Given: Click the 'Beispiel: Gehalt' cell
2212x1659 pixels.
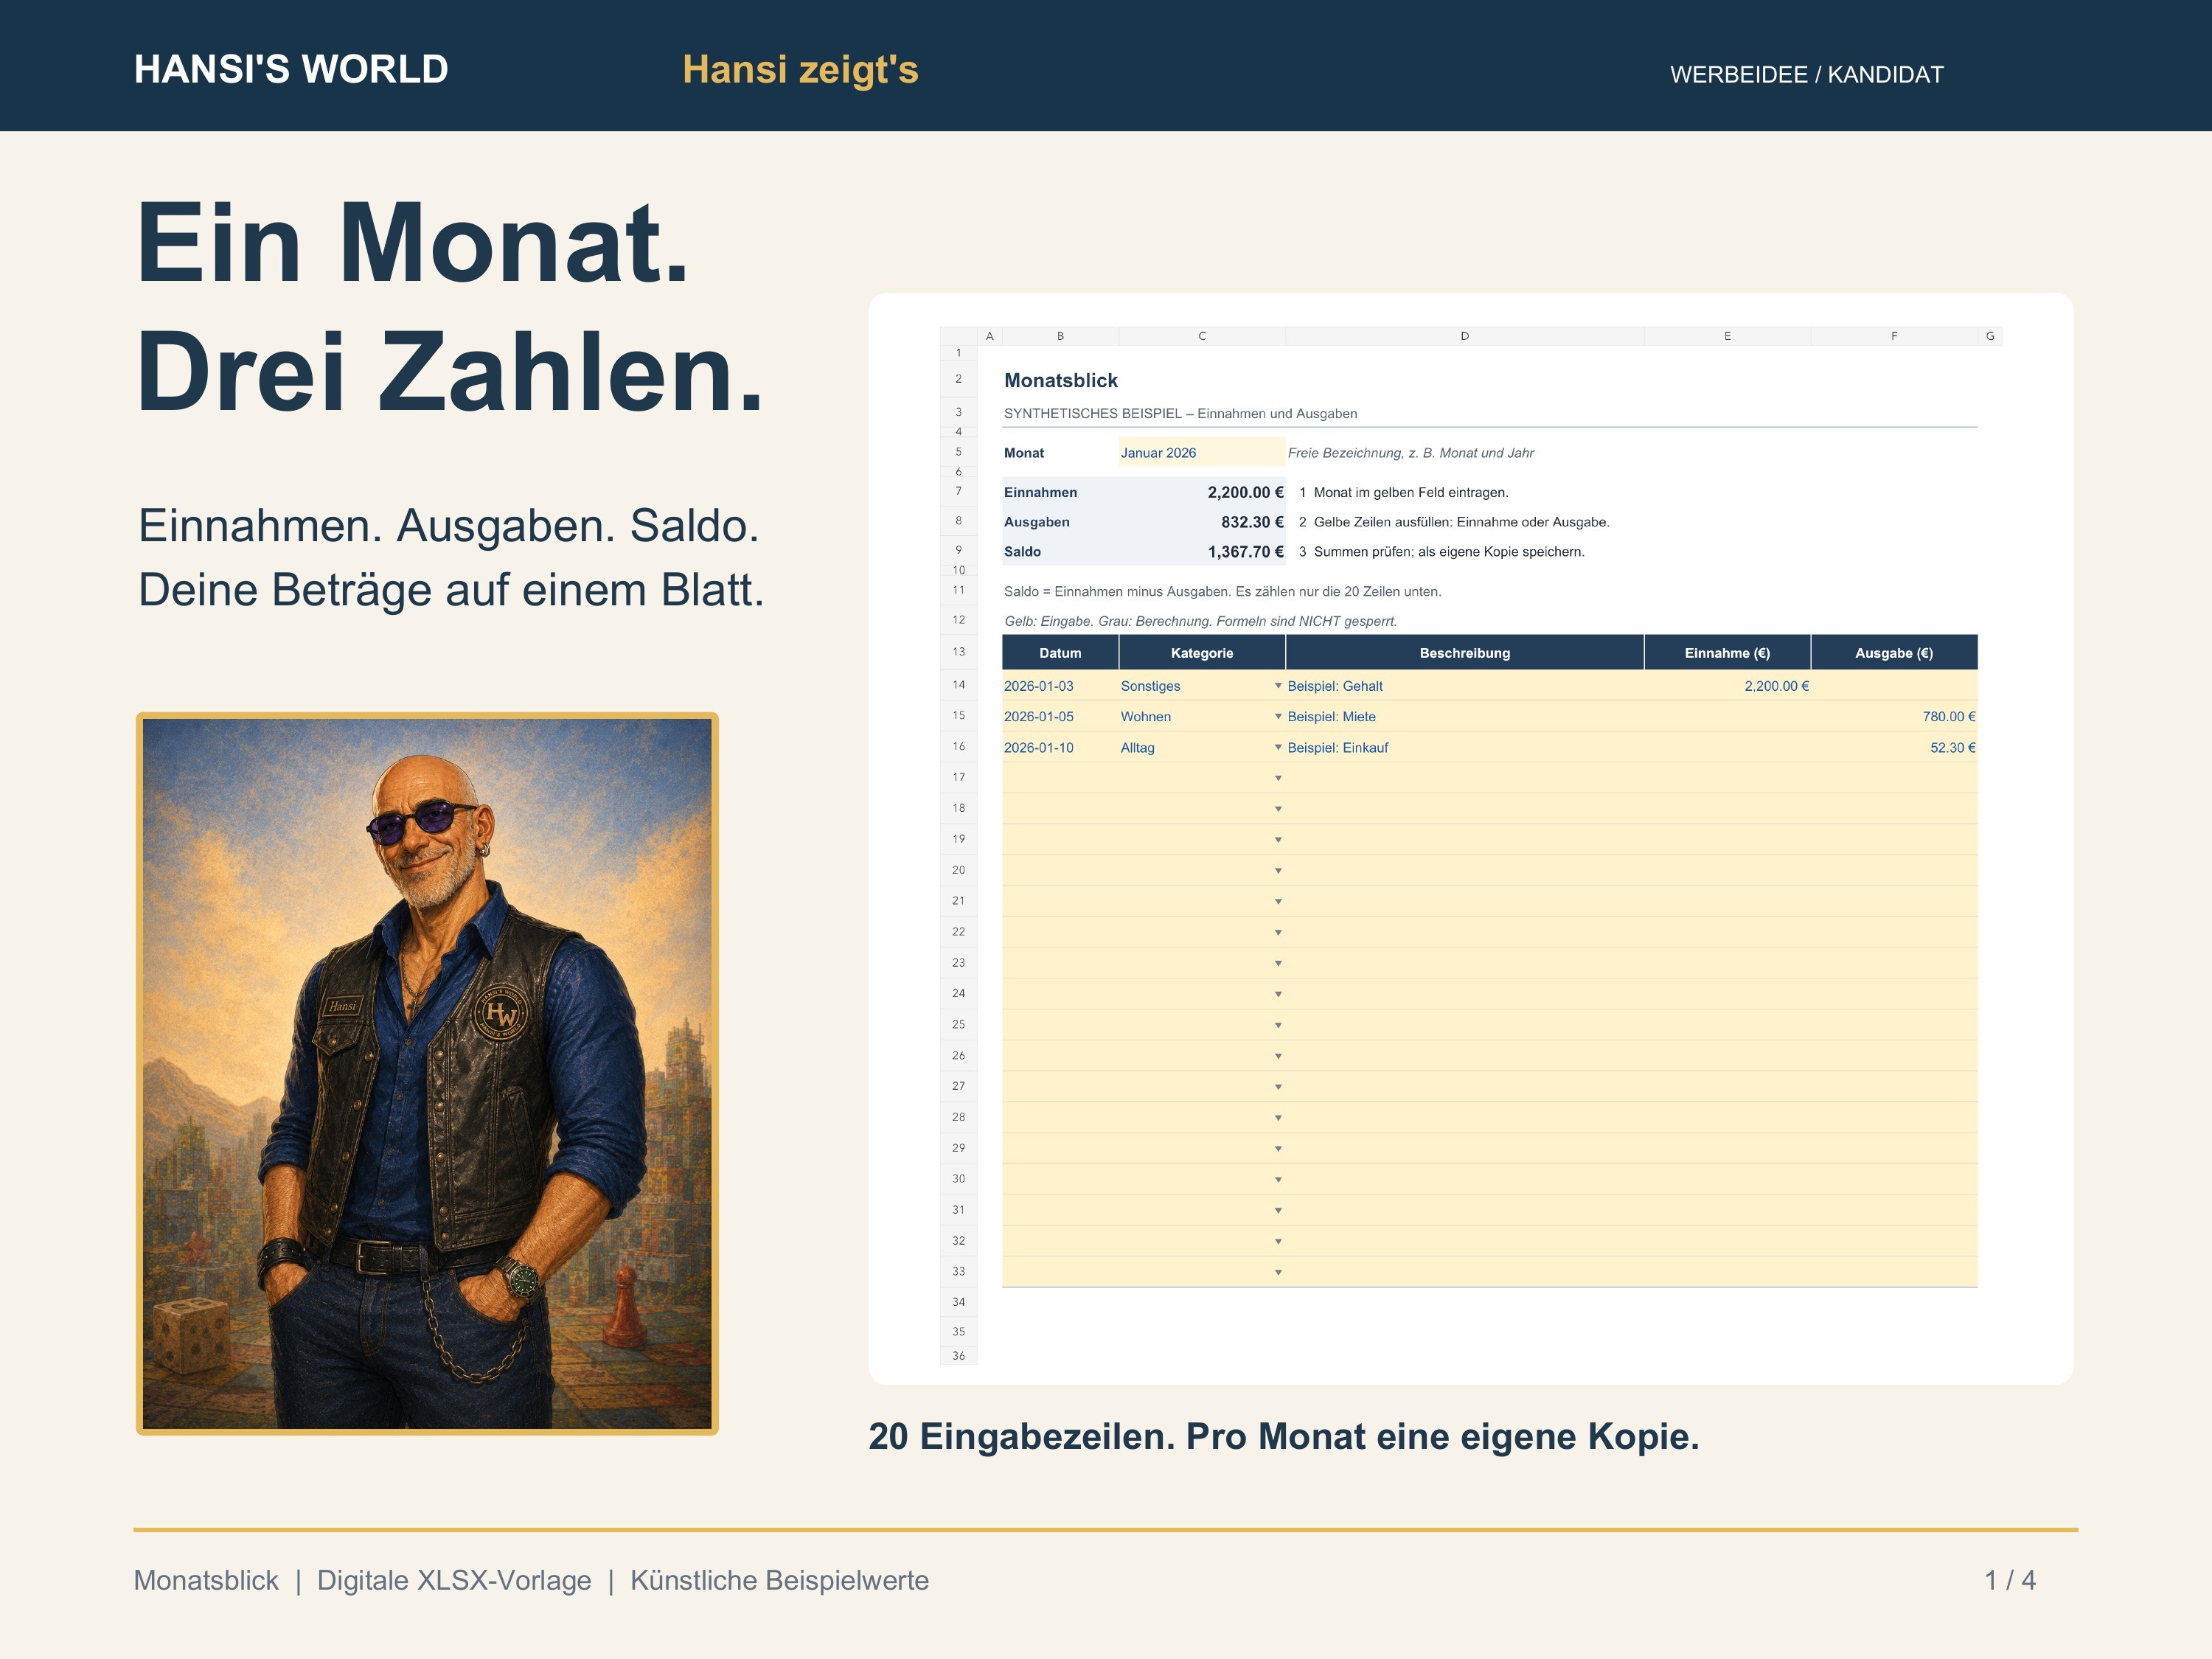Looking at the screenshot, I should pyautogui.click(x=1465, y=686).
